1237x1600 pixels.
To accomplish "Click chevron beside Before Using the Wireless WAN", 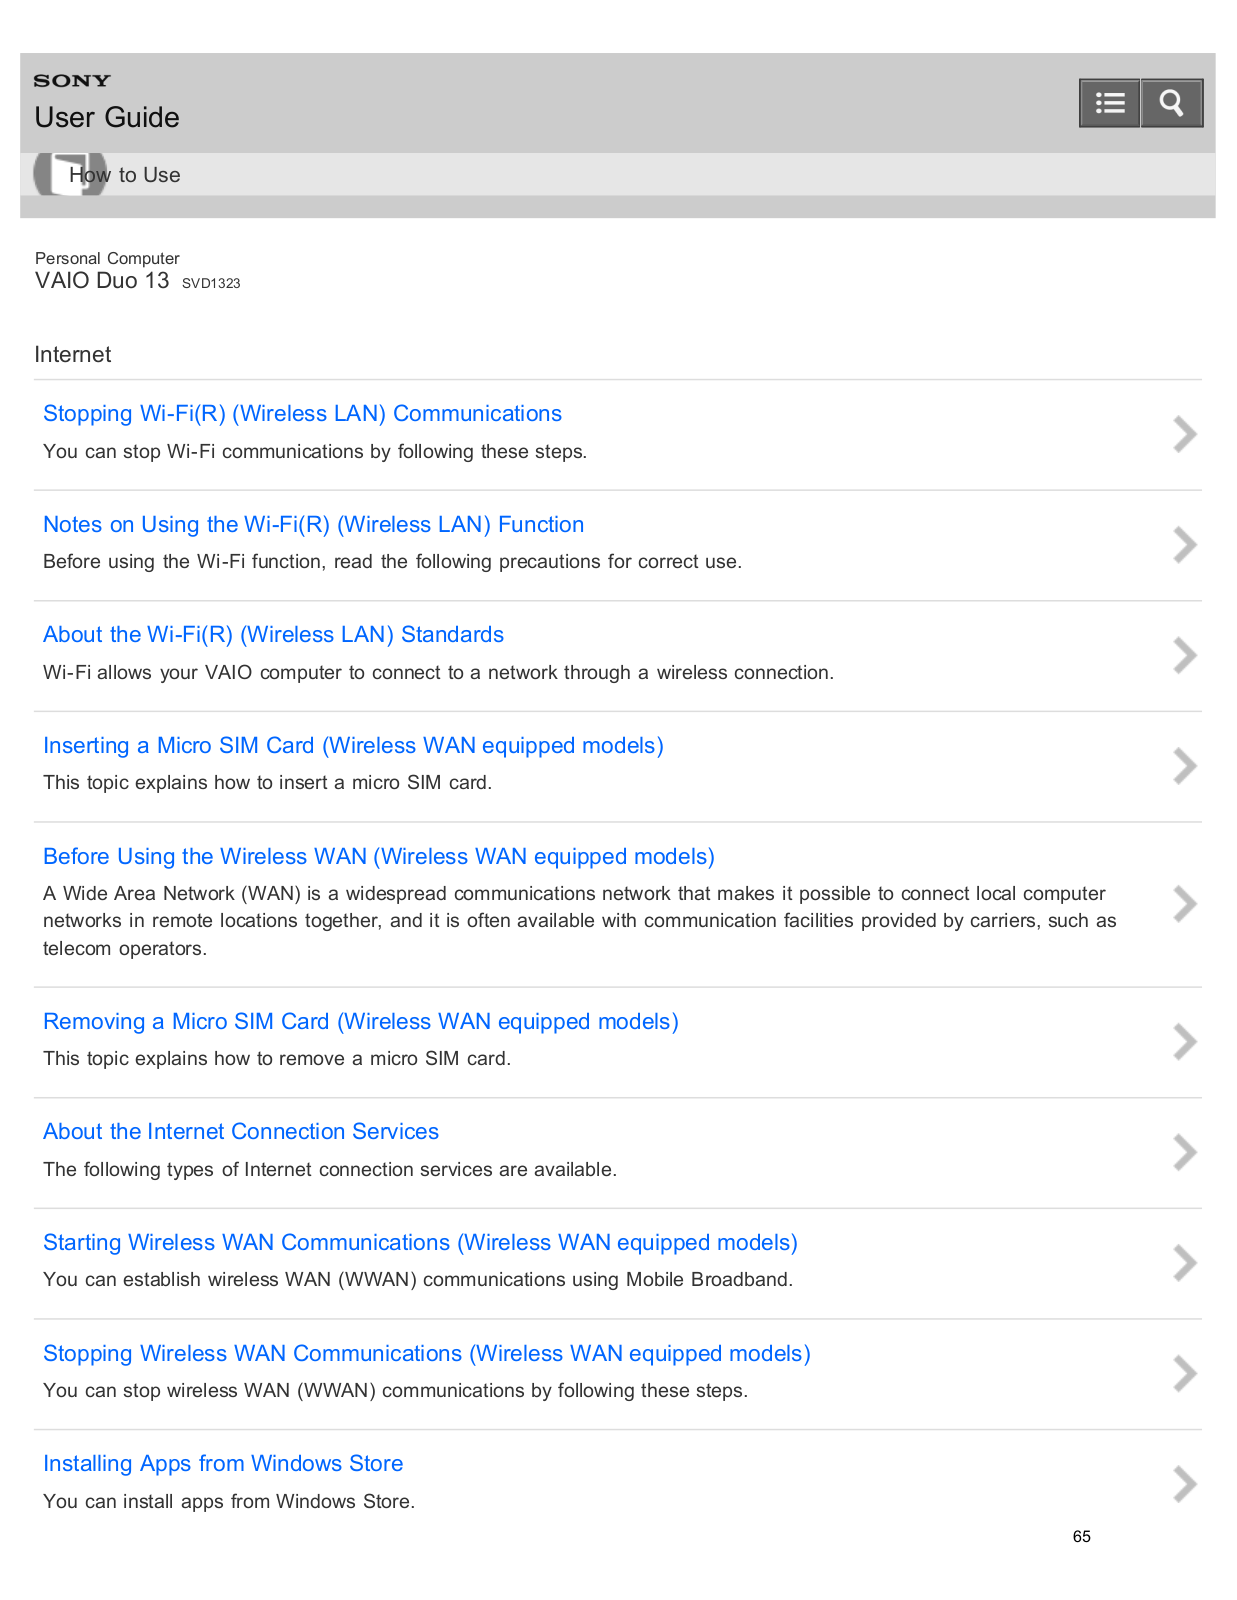I will pos(1185,904).
